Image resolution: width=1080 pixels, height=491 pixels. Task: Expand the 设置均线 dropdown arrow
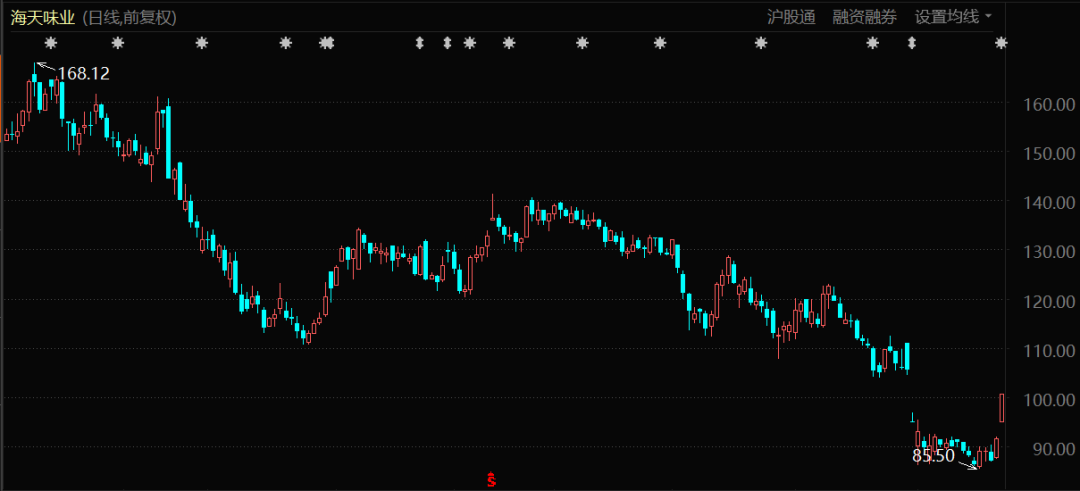click(x=989, y=17)
